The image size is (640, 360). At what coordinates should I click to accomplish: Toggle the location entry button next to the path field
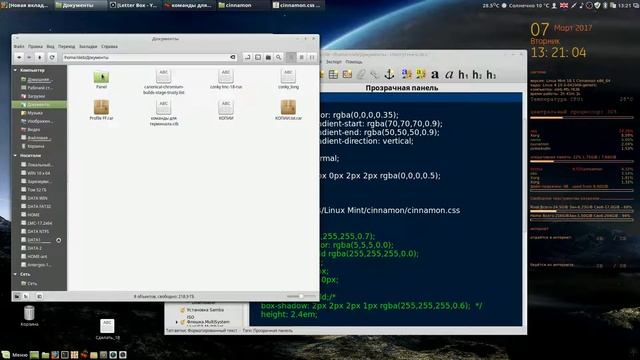click(x=247, y=58)
